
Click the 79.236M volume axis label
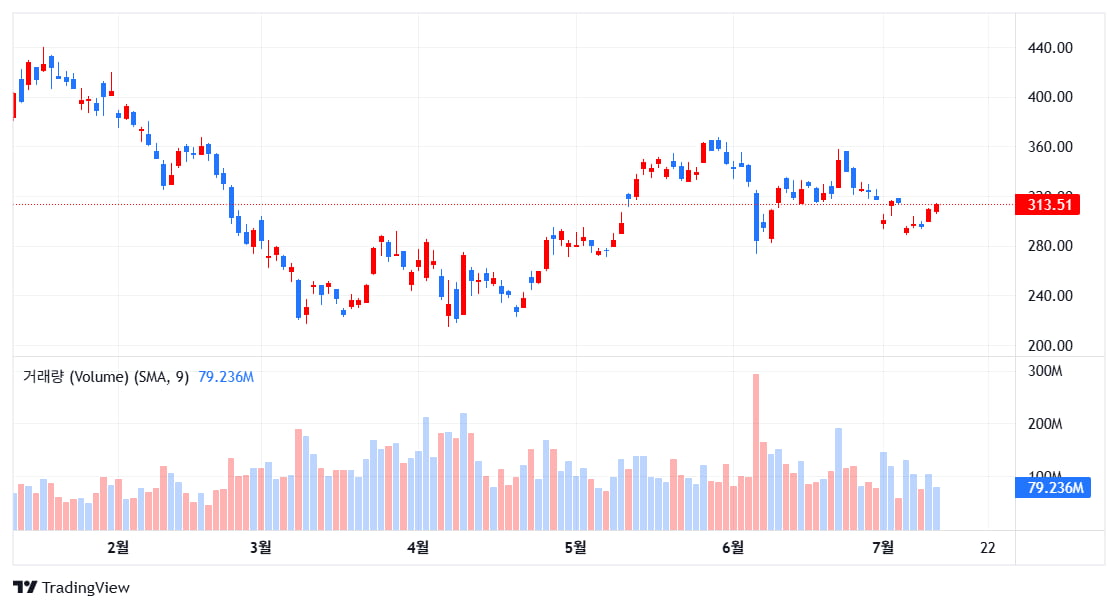(1052, 488)
